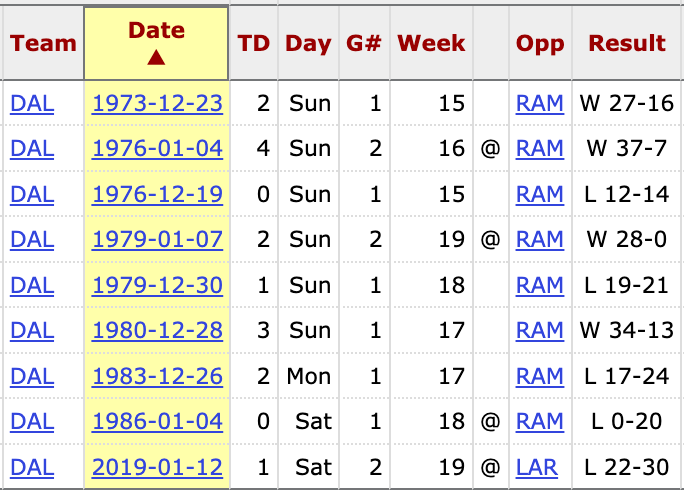
Task: Click 'Mon' day cell in 1983-12-26 row
Action: click(x=309, y=376)
